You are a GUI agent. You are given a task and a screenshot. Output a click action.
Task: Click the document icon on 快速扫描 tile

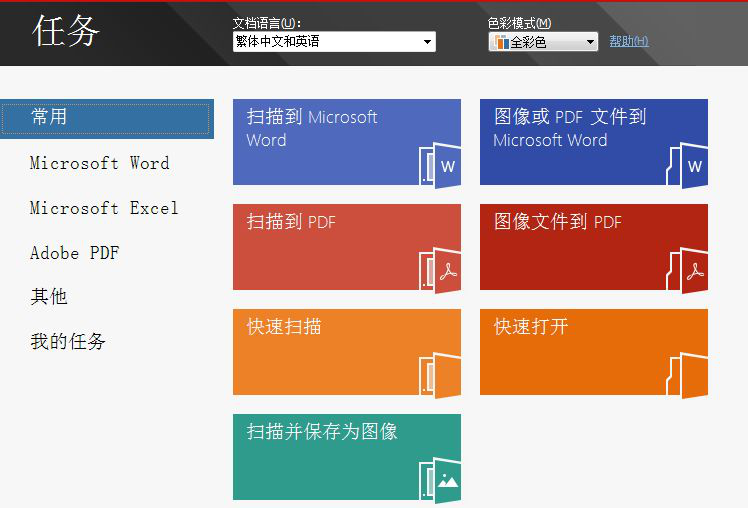(x=440, y=375)
